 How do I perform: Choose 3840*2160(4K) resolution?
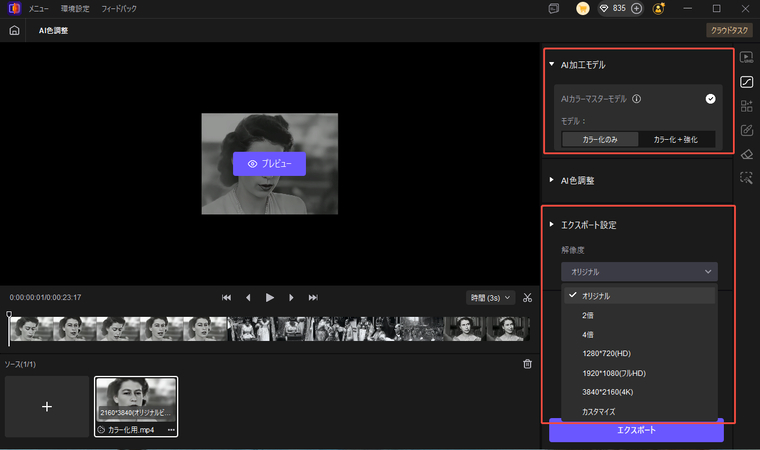(x=639, y=392)
